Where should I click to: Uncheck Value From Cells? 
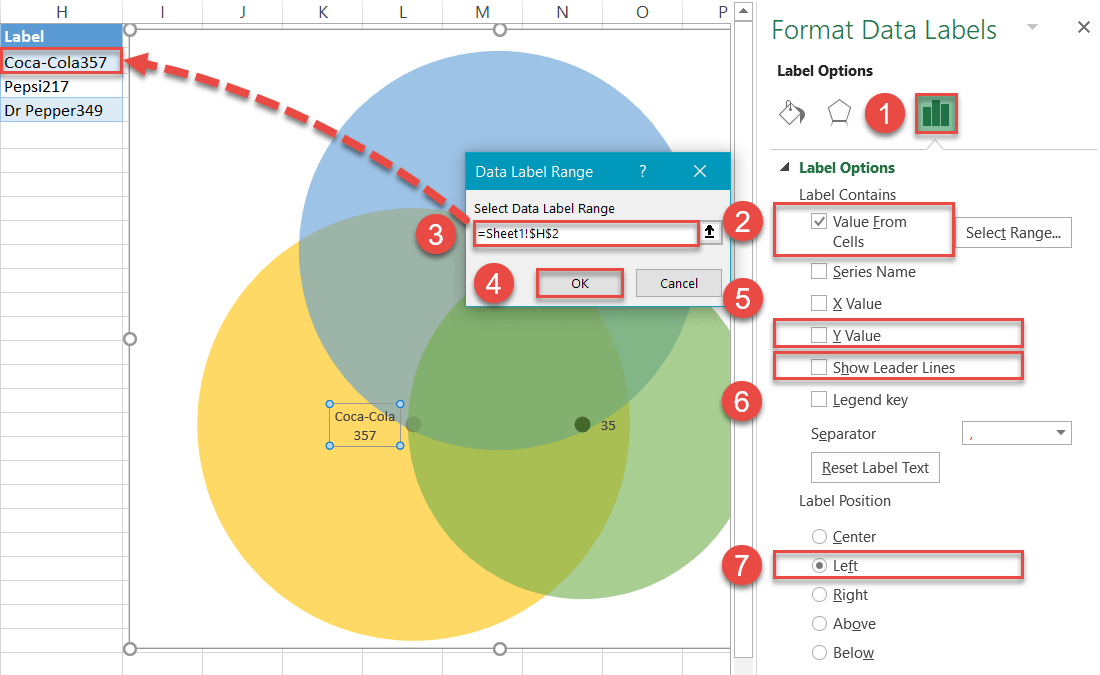pos(817,221)
